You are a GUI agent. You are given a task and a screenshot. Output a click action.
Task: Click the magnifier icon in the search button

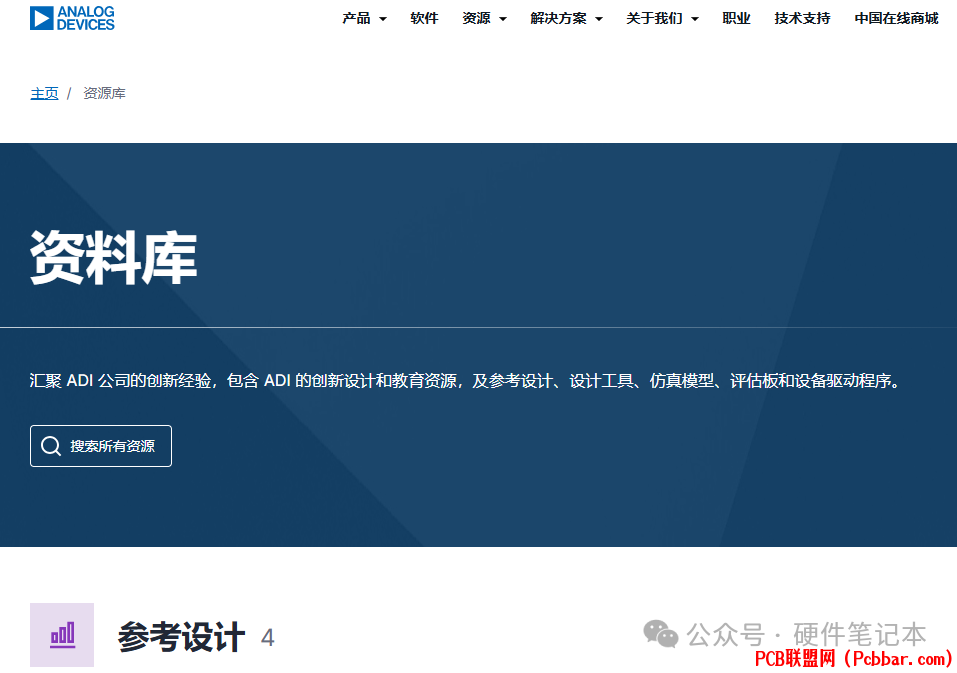51,446
